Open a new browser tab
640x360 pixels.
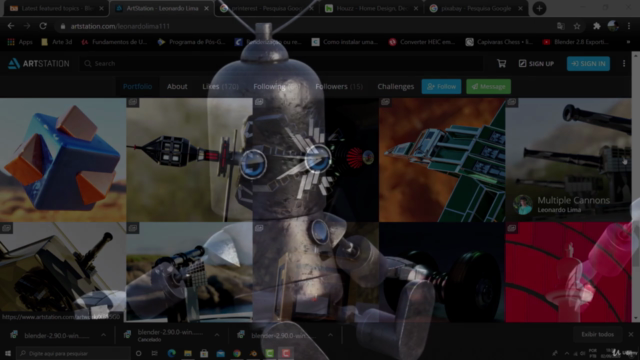[539, 8]
